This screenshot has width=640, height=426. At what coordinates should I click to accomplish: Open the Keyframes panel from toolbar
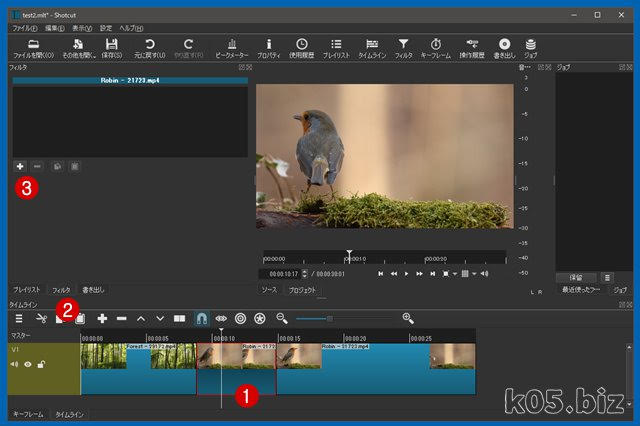pyautogui.click(x=436, y=47)
